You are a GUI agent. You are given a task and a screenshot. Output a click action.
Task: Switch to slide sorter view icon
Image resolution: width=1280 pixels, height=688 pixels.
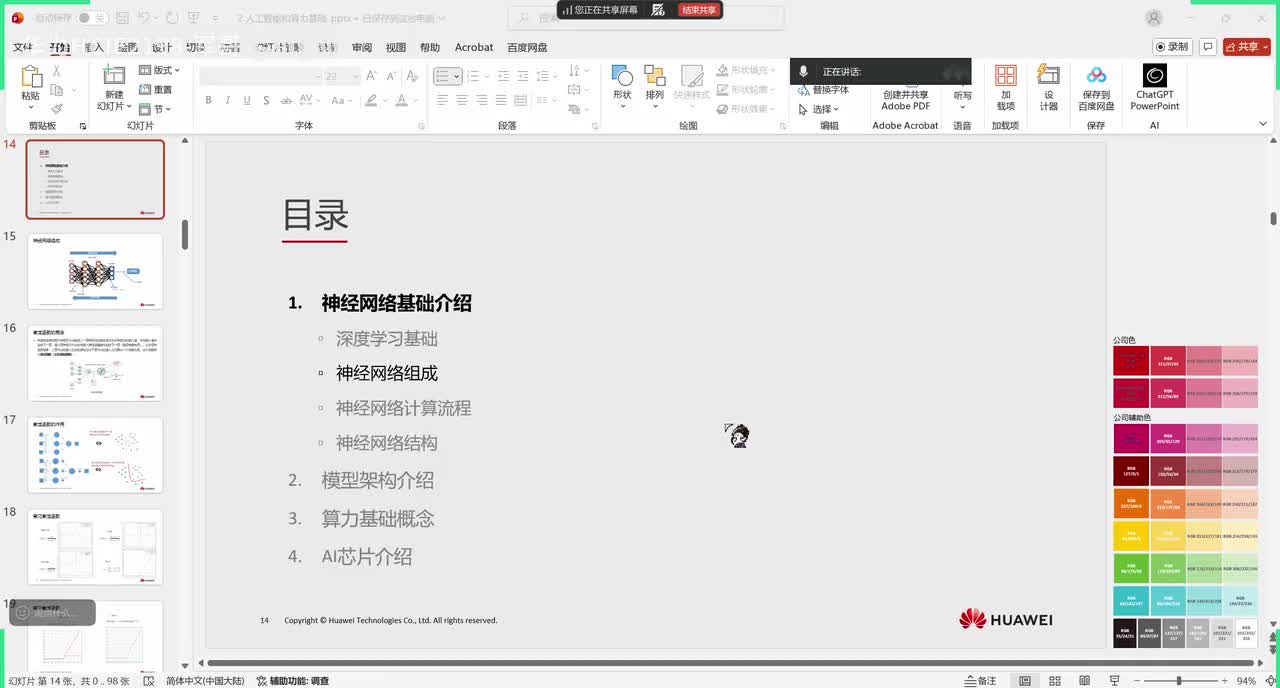pyautogui.click(x=1055, y=680)
